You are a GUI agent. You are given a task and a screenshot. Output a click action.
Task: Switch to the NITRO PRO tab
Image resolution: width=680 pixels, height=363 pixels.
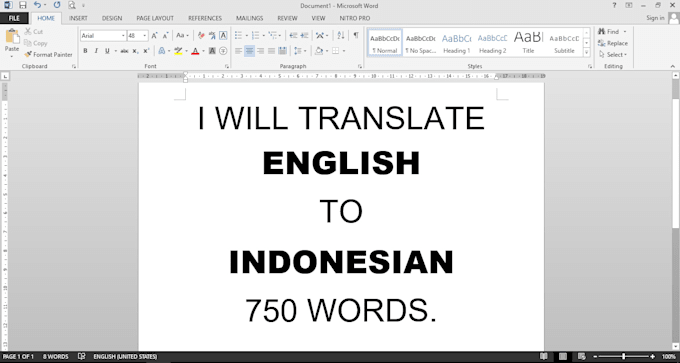point(354,18)
